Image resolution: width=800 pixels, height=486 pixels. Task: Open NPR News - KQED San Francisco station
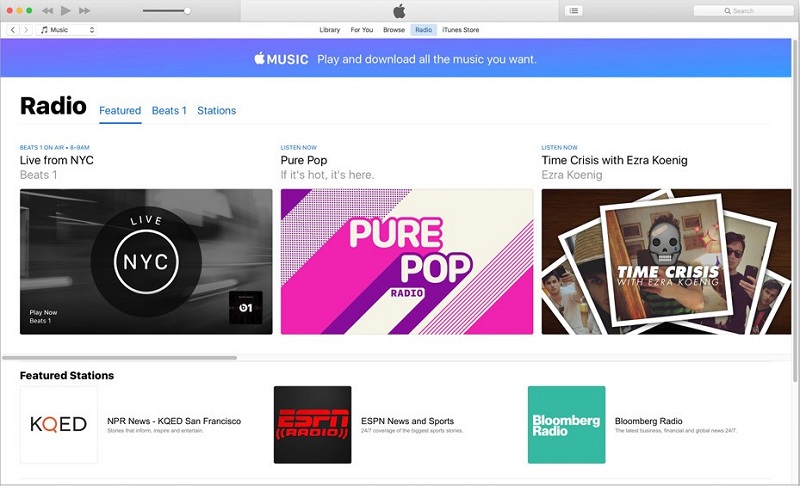174,421
